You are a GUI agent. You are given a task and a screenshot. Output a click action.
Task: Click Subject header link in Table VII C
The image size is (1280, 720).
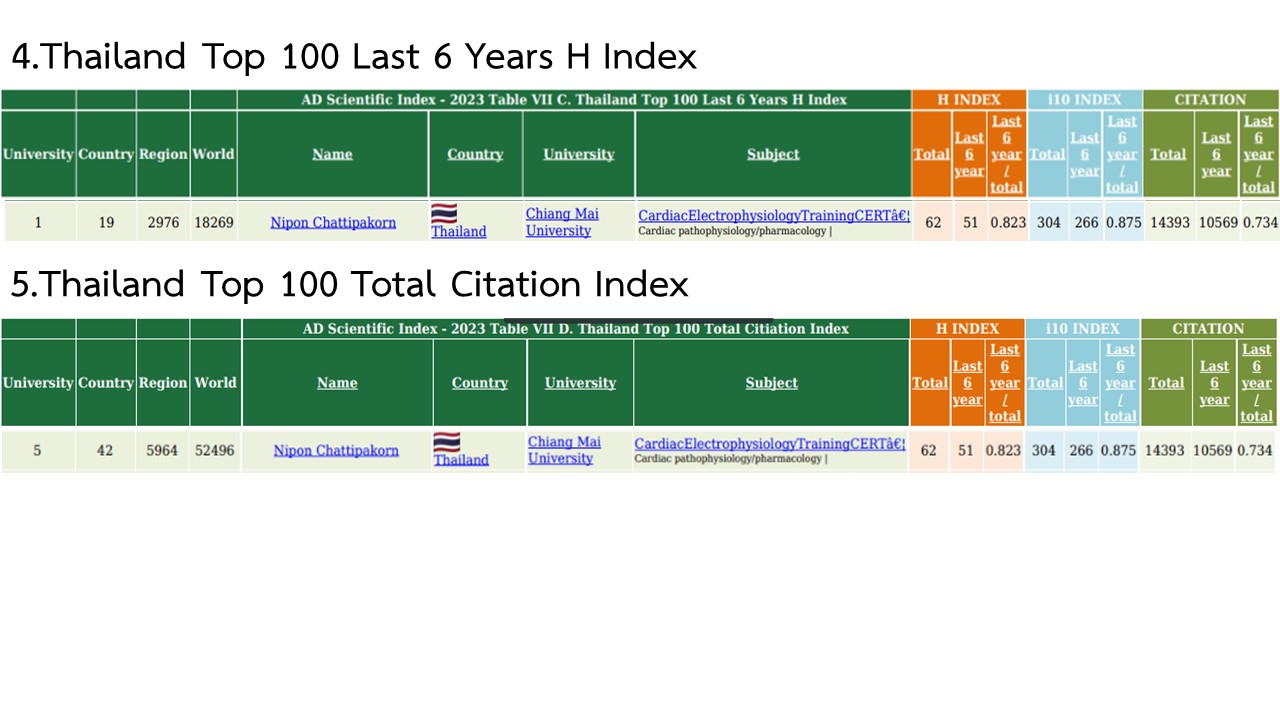pyautogui.click(x=773, y=154)
